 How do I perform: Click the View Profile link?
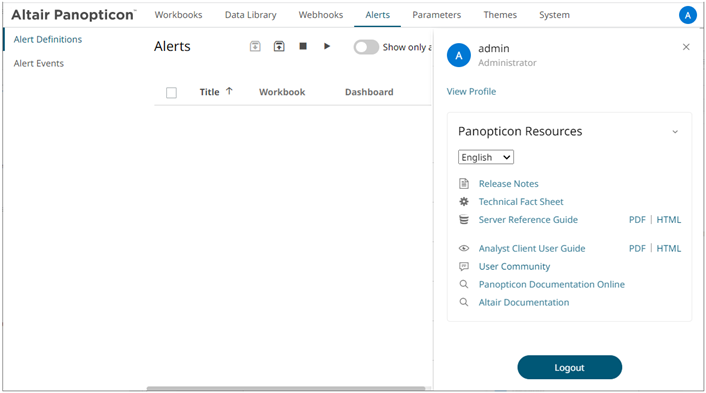point(471,91)
